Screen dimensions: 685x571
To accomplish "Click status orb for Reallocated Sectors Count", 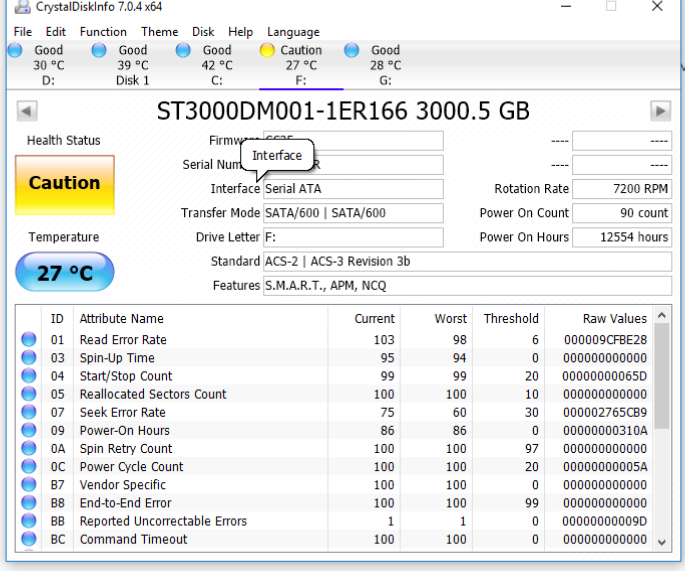I will click(x=29, y=394).
